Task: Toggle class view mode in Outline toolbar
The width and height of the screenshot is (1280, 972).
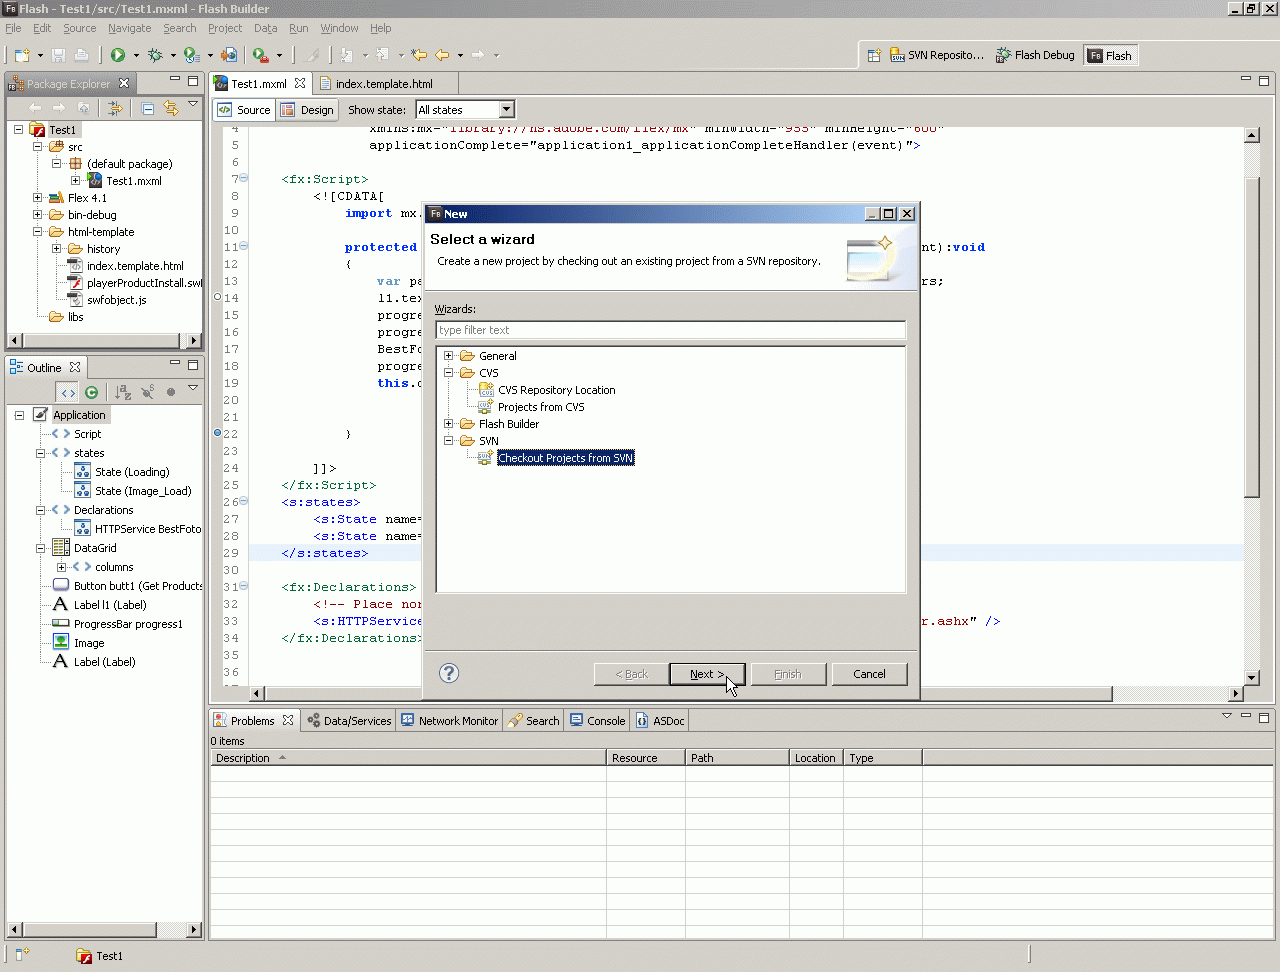Action: 92,392
